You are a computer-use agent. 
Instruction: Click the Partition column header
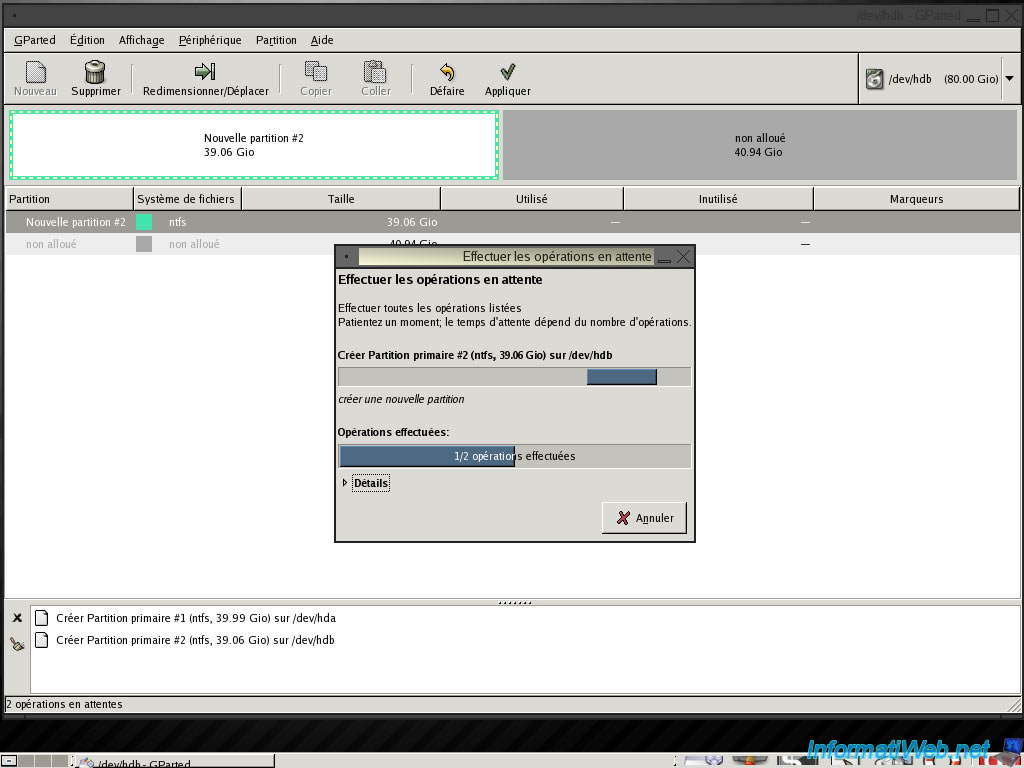pos(69,199)
